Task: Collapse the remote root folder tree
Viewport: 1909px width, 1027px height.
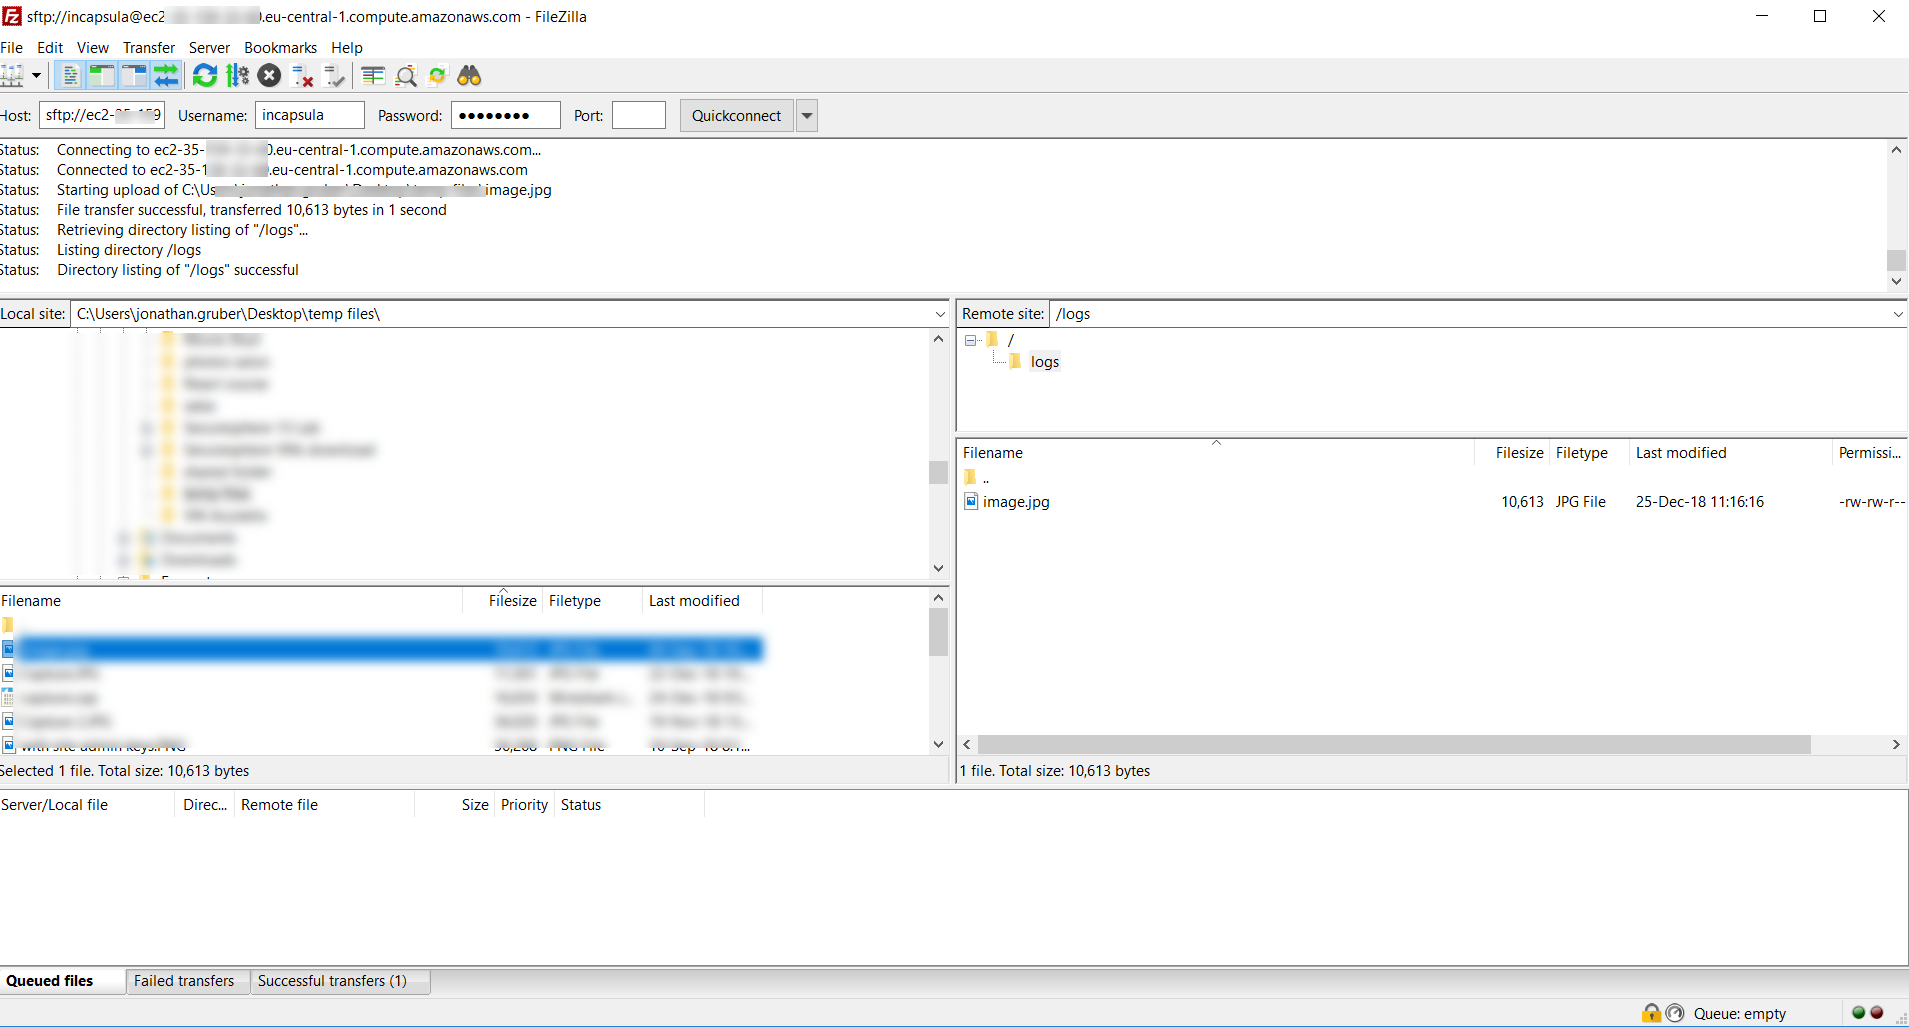Action: [970, 341]
